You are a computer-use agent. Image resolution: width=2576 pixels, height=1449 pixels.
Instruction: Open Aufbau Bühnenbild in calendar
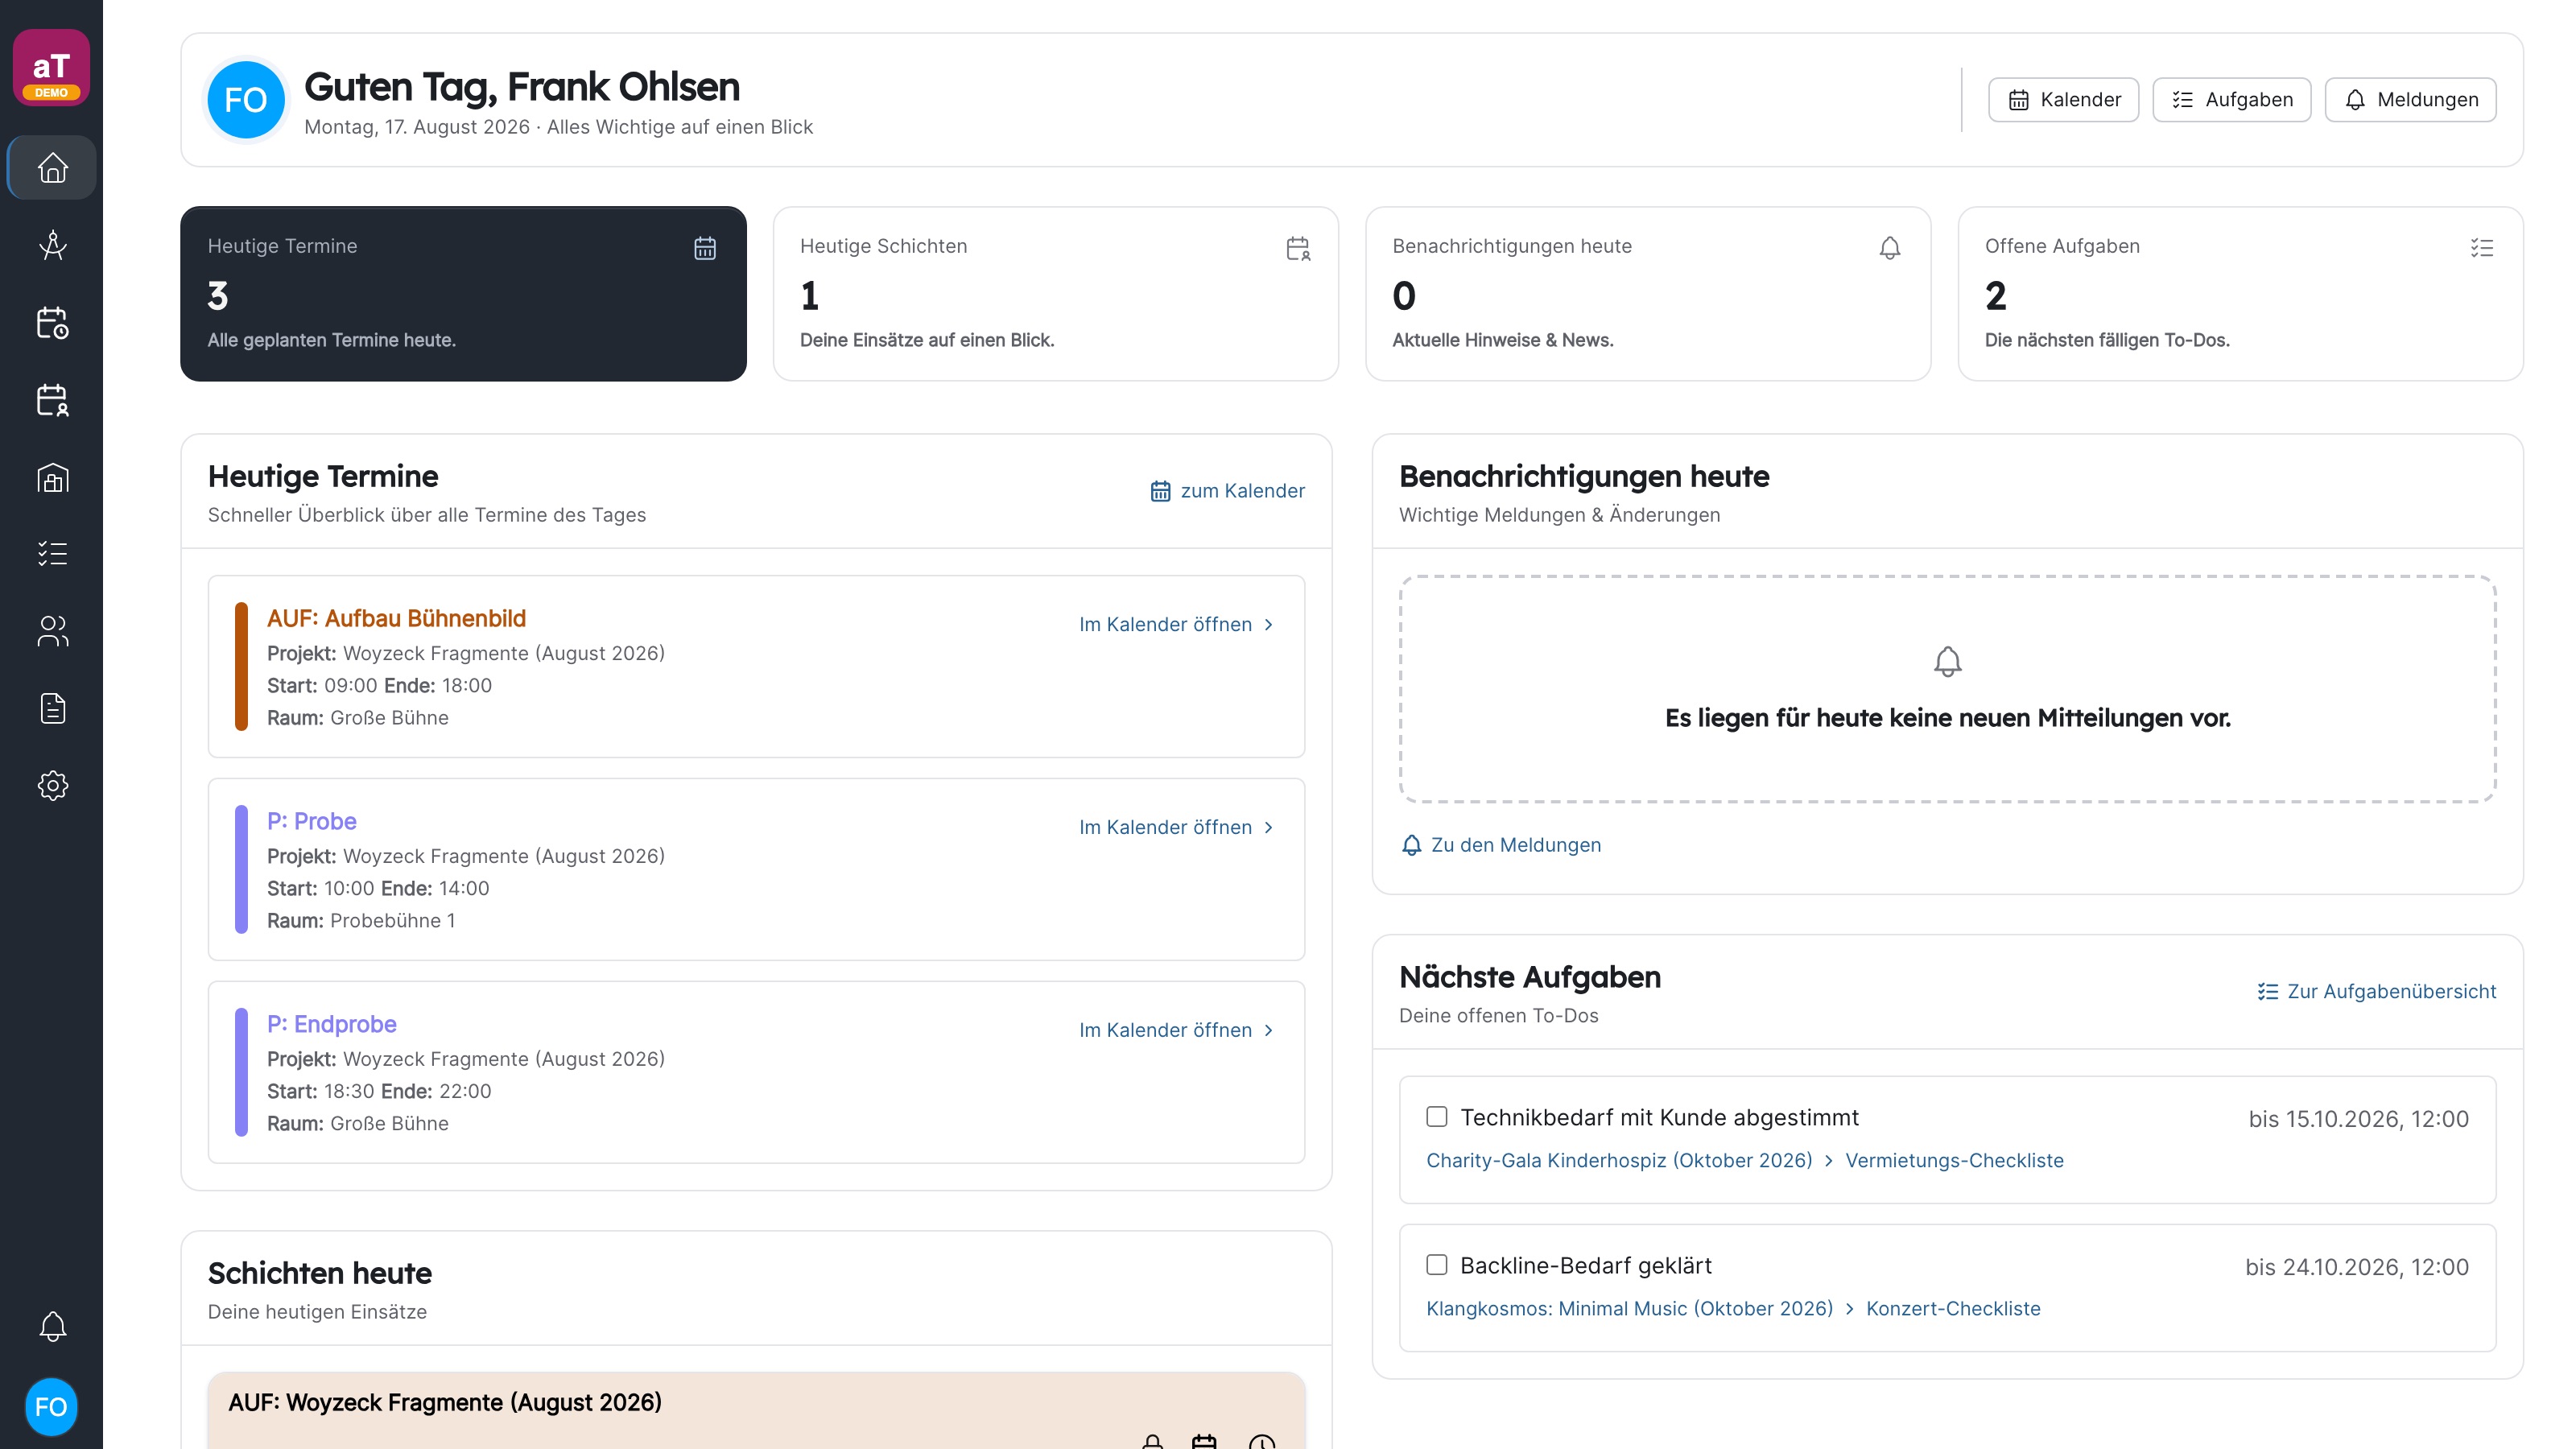1177,624
